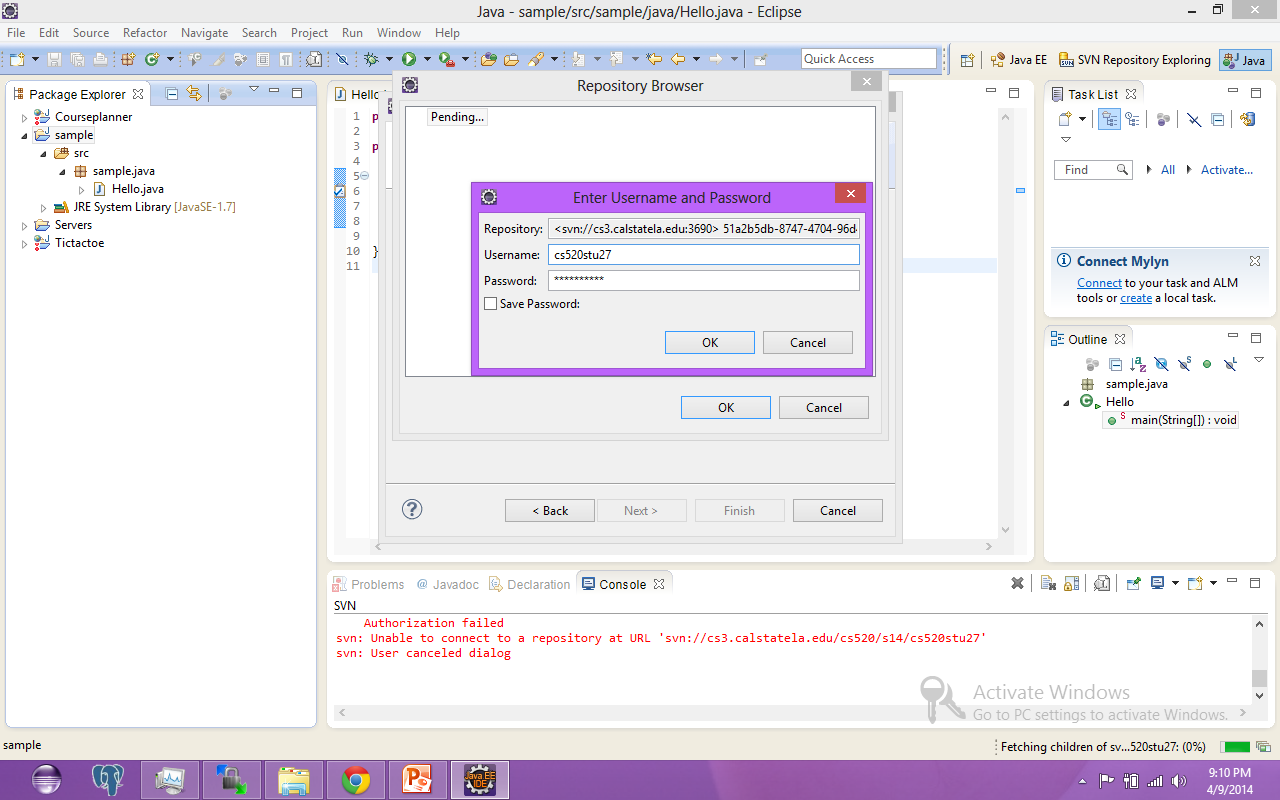Click the Help question mark icon in wizard
Viewport: 1280px width, 800px height.
(x=412, y=509)
